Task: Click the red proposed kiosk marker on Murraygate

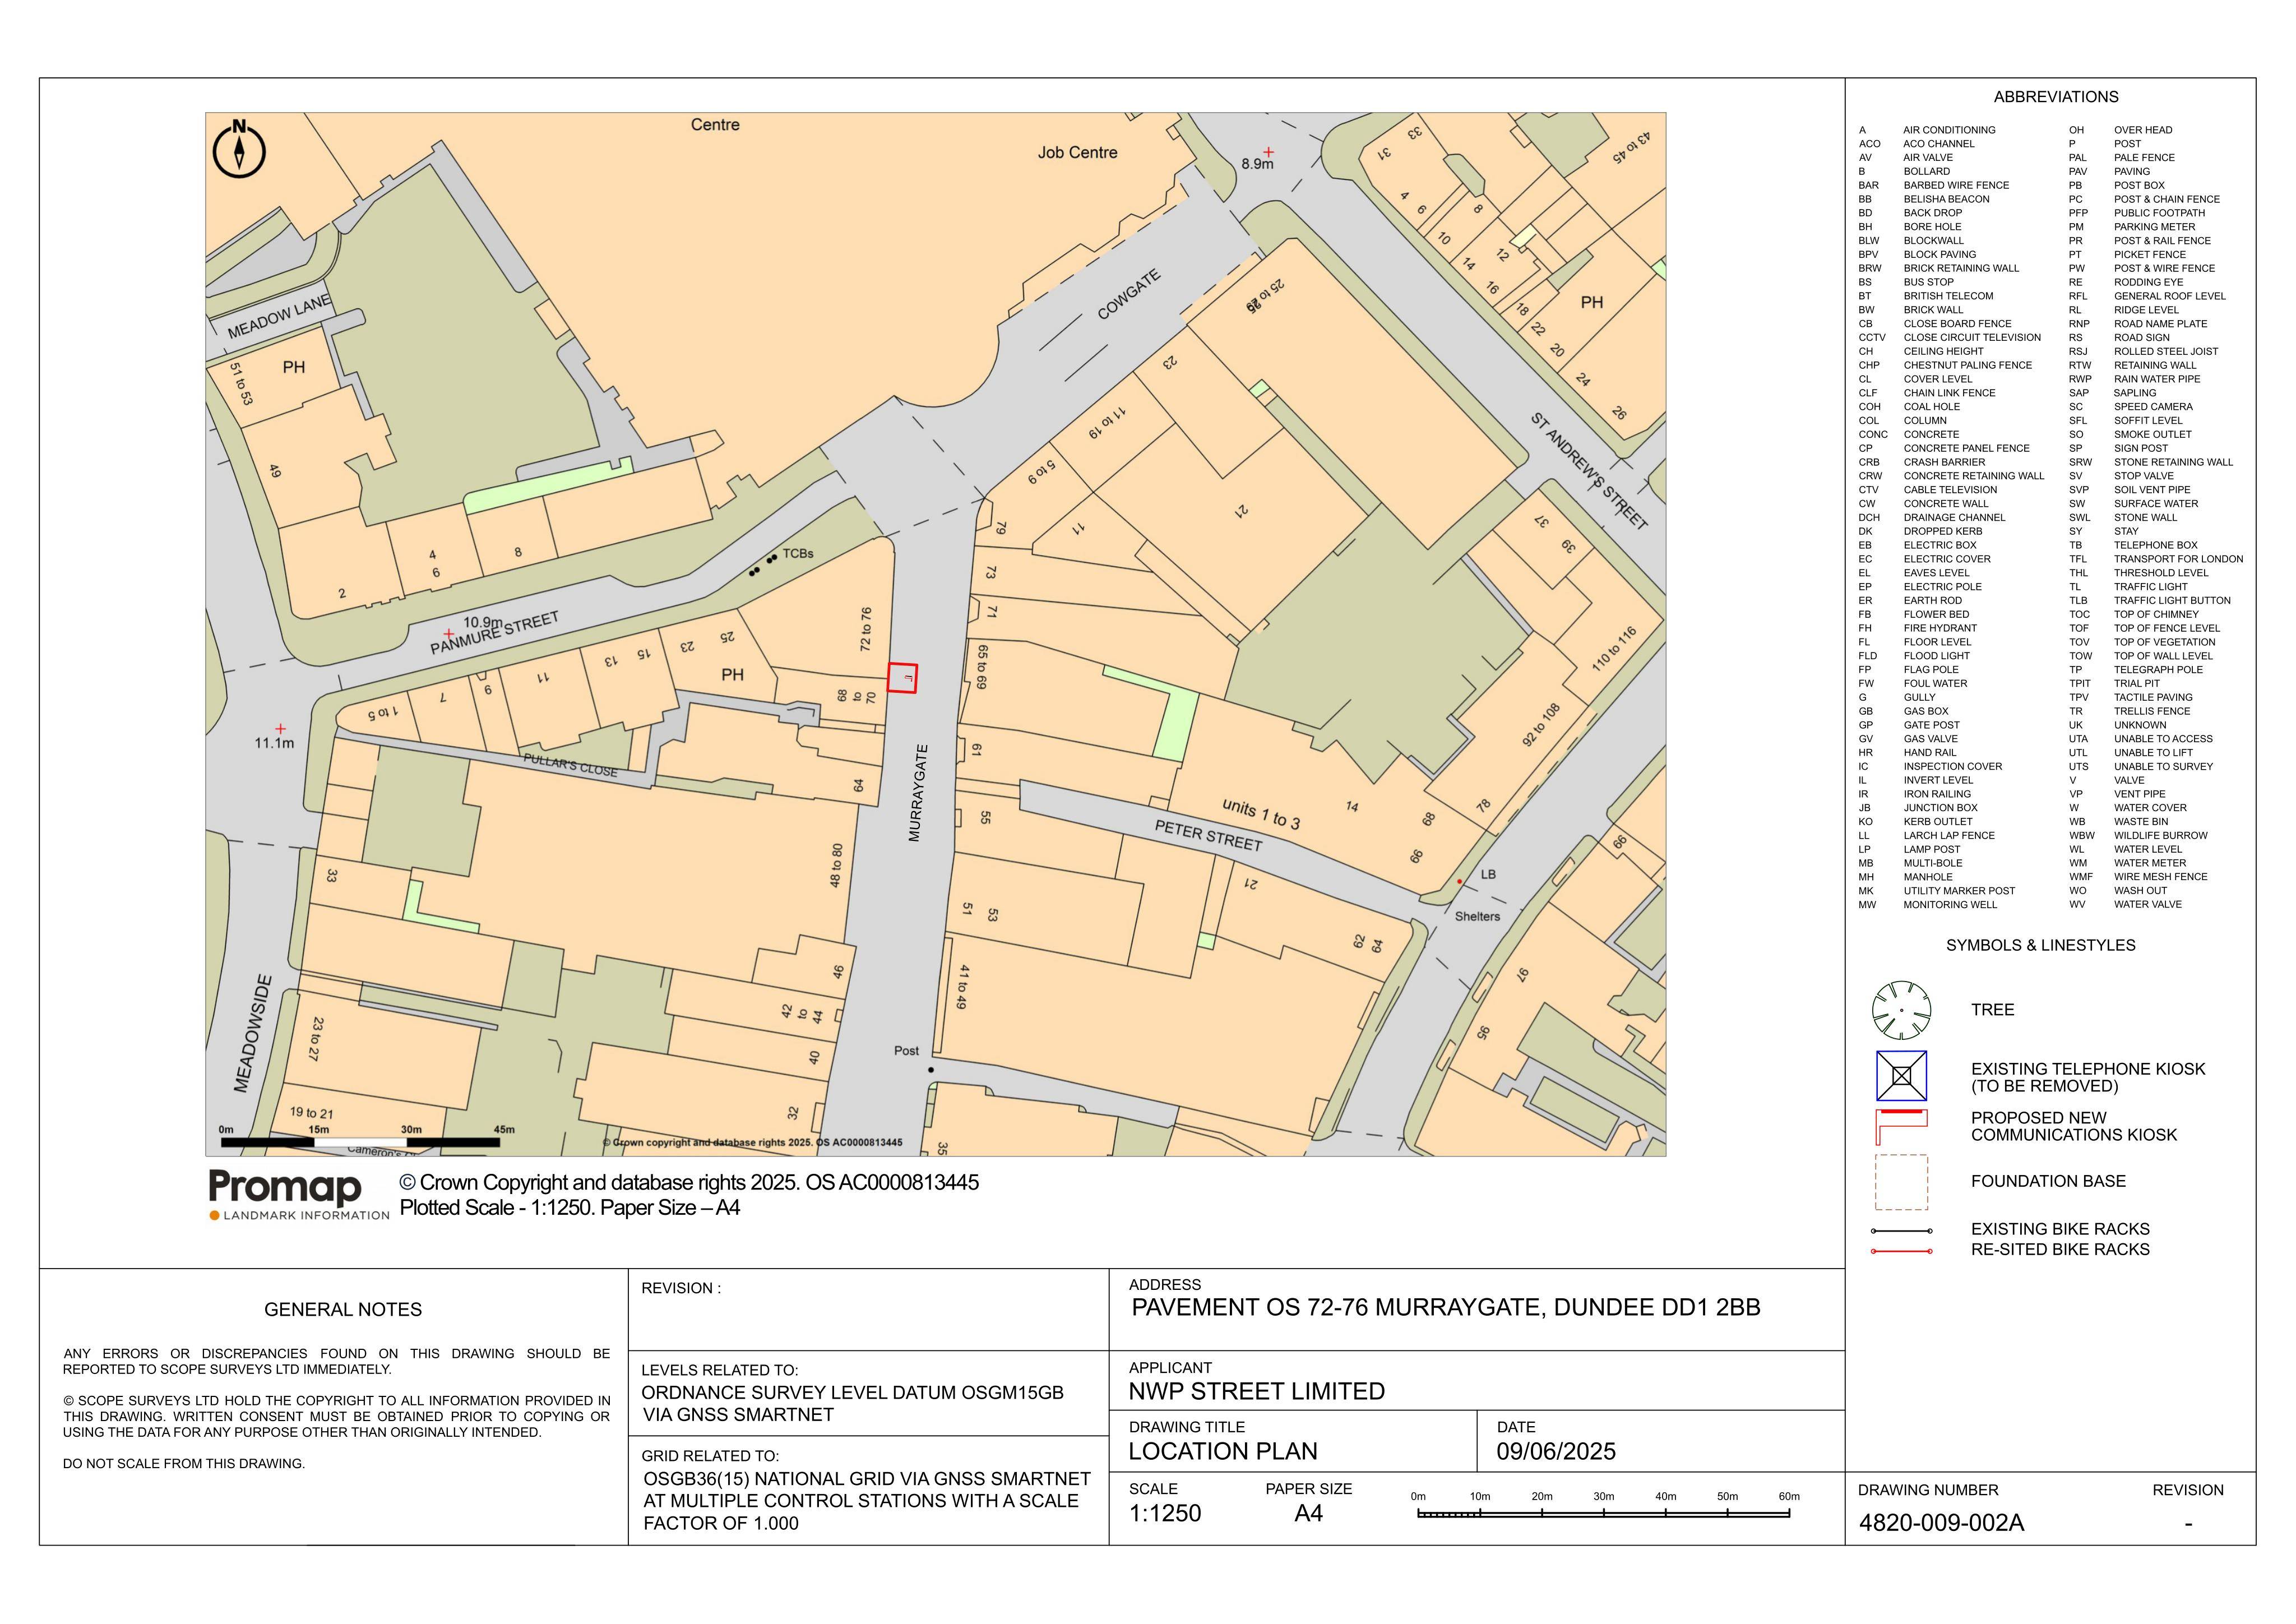Action: [x=902, y=678]
